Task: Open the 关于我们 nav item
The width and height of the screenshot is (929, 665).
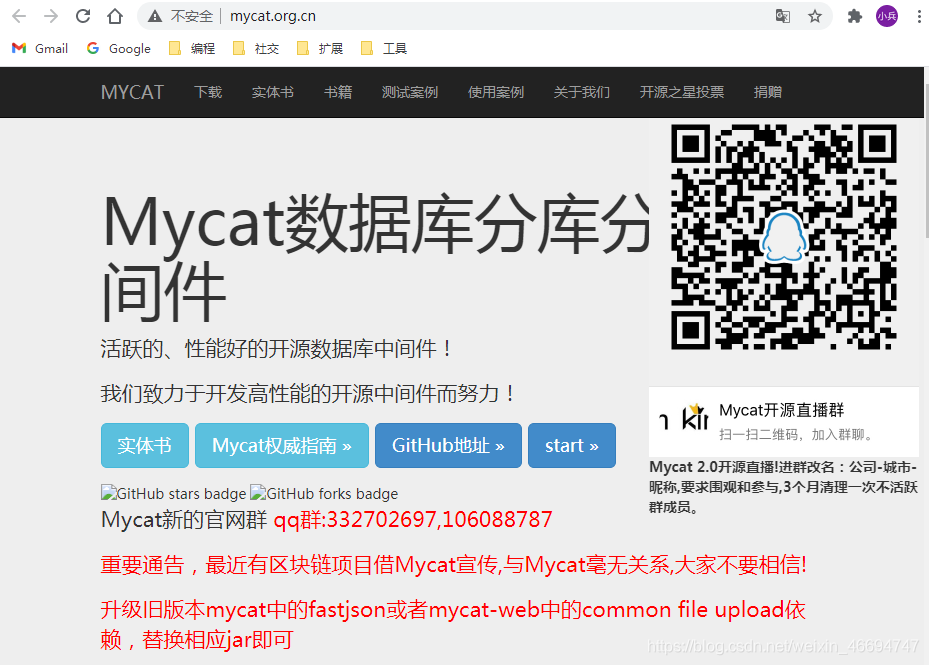Action: (581, 92)
